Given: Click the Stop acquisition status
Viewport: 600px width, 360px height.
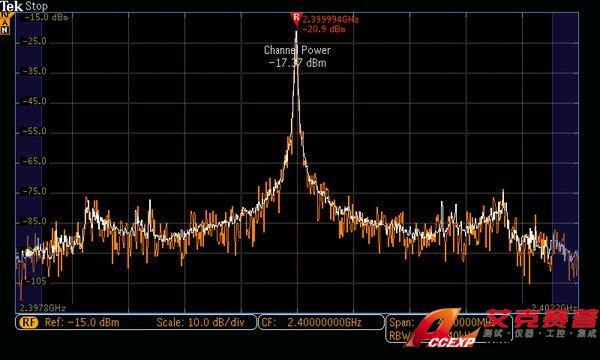Looking at the screenshot, I should [x=36, y=6].
